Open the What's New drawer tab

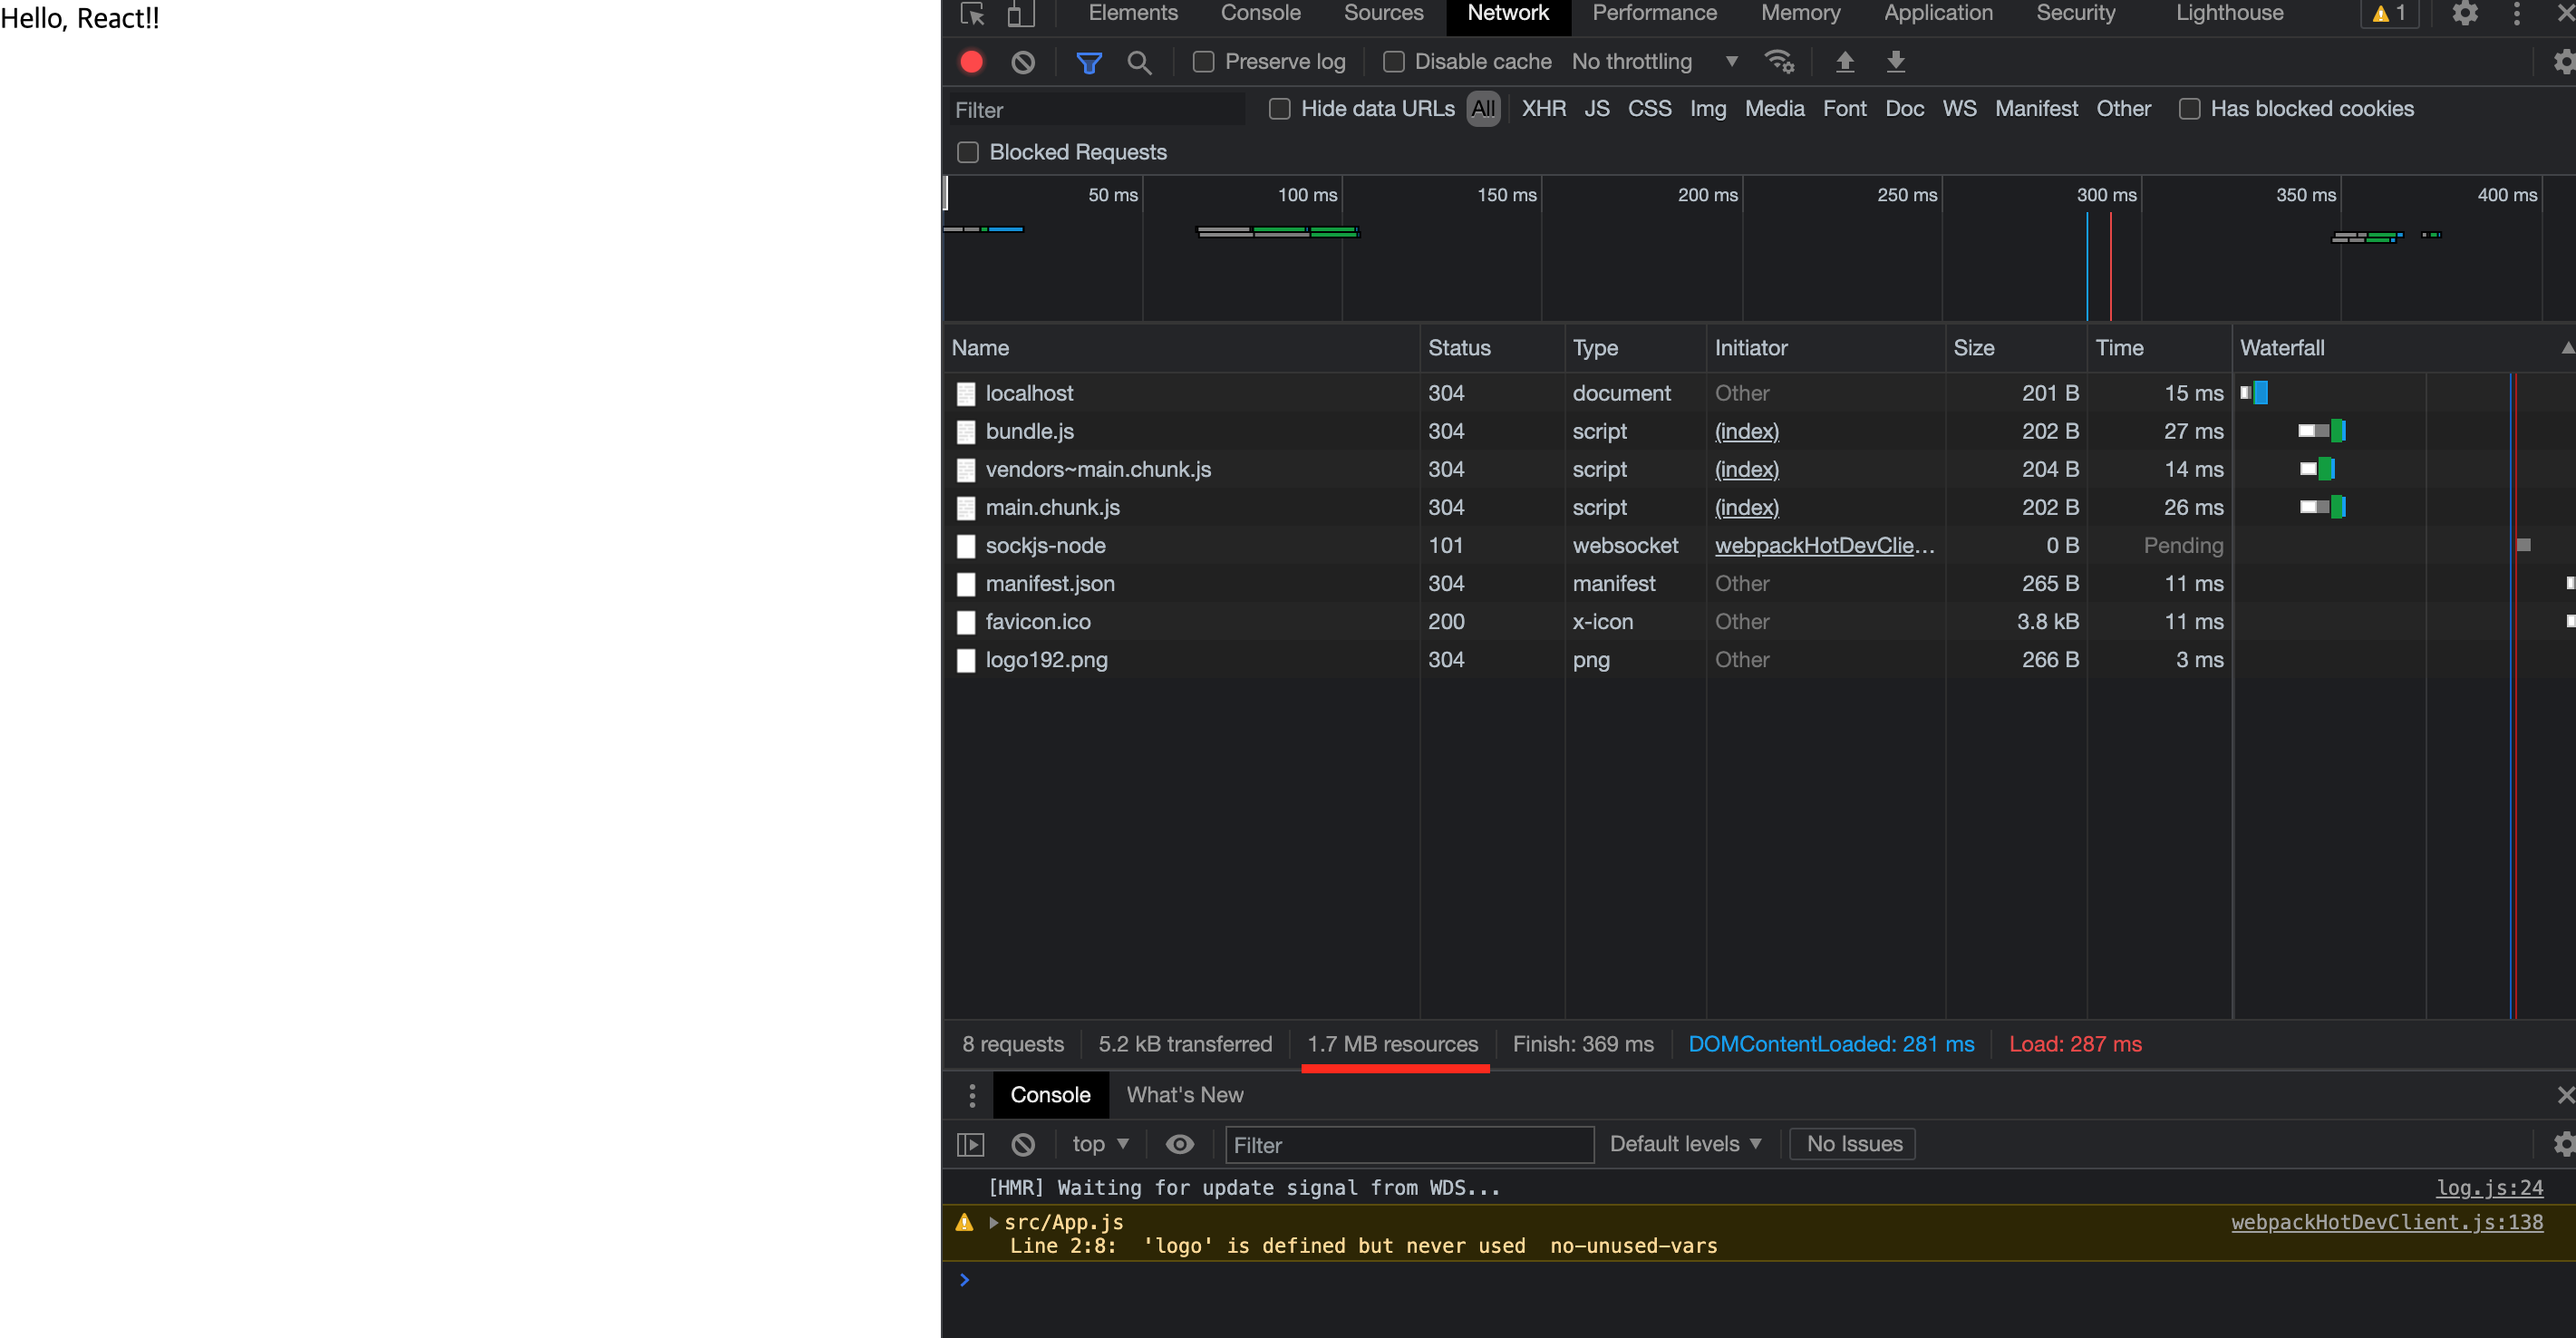(1184, 1095)
